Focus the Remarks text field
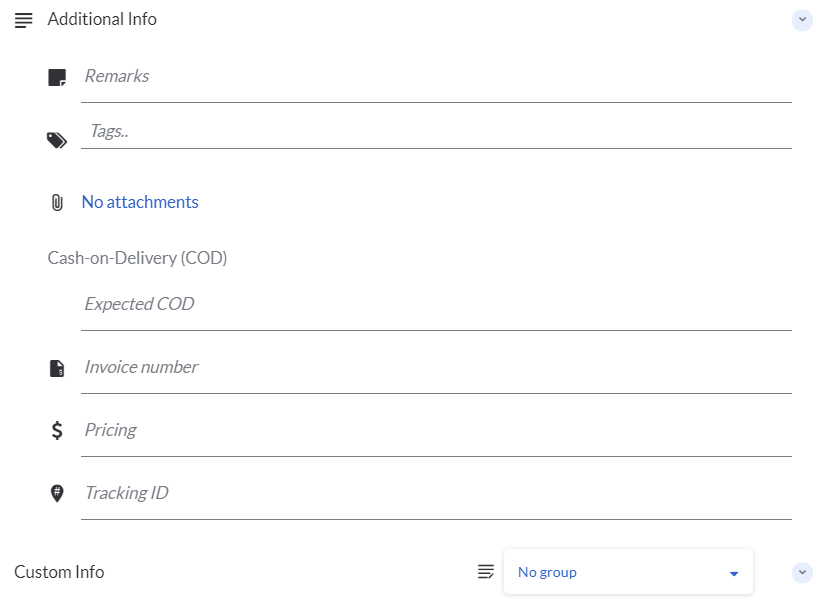Viewport: 827px width, 608px height. [436, 77]
